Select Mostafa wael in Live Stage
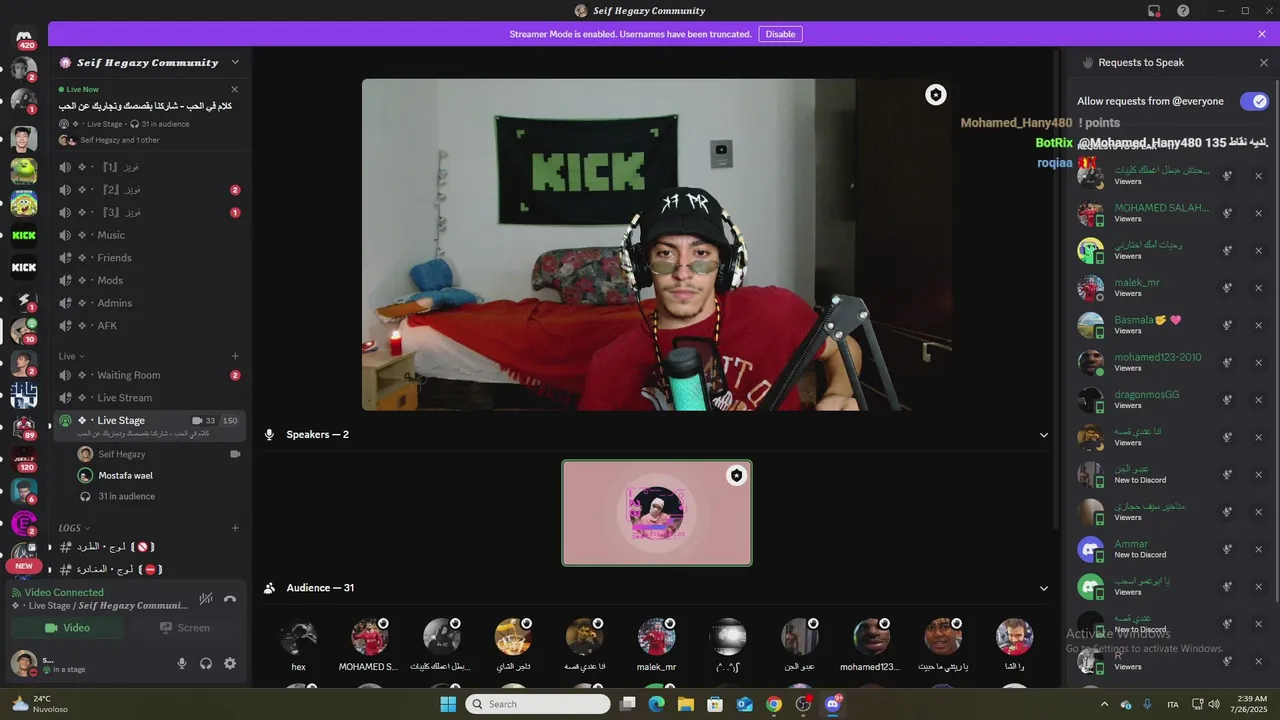This screenshot has height=720, width=1280. tap(125, 475)
